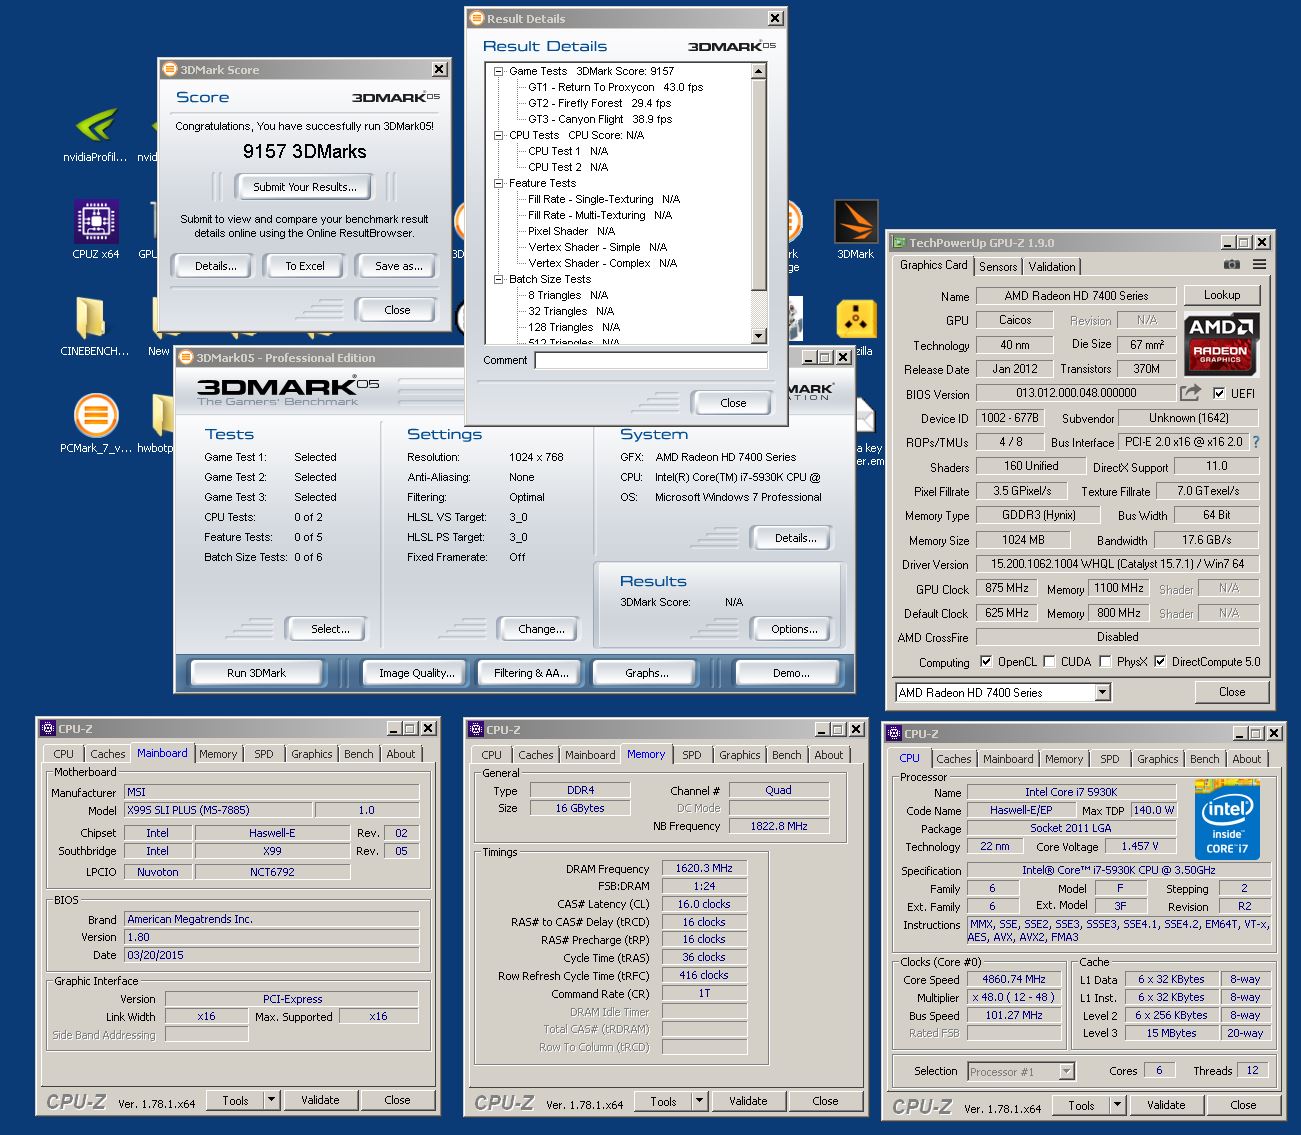Click the Comment input field

click(x=651, y=360)
